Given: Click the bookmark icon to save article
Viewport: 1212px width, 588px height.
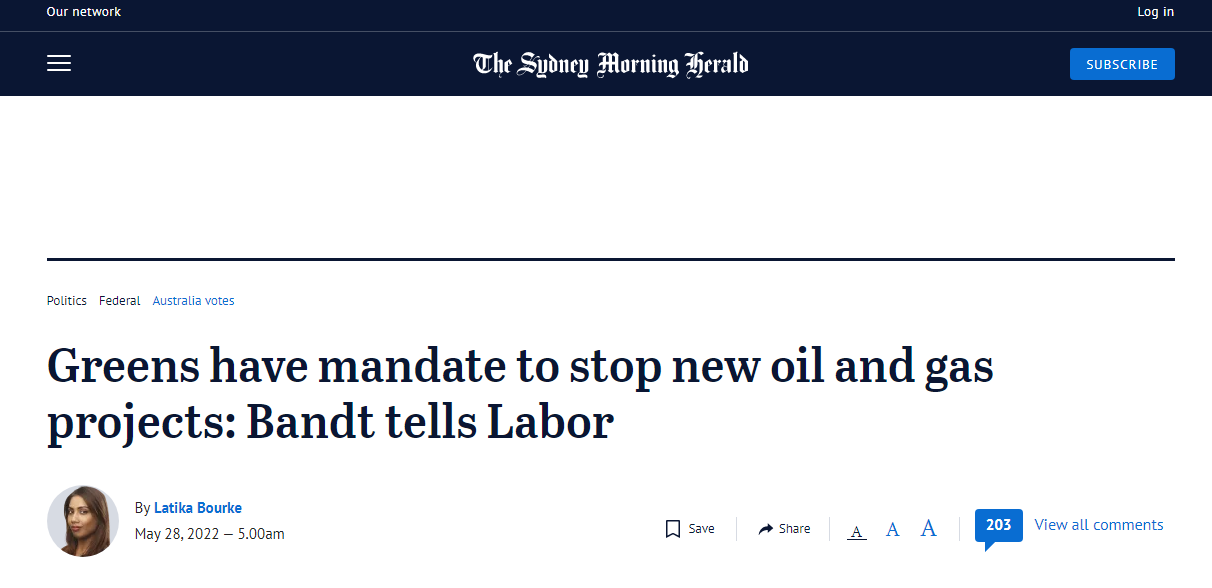Looking at the screenshot, I should (673, 529).
